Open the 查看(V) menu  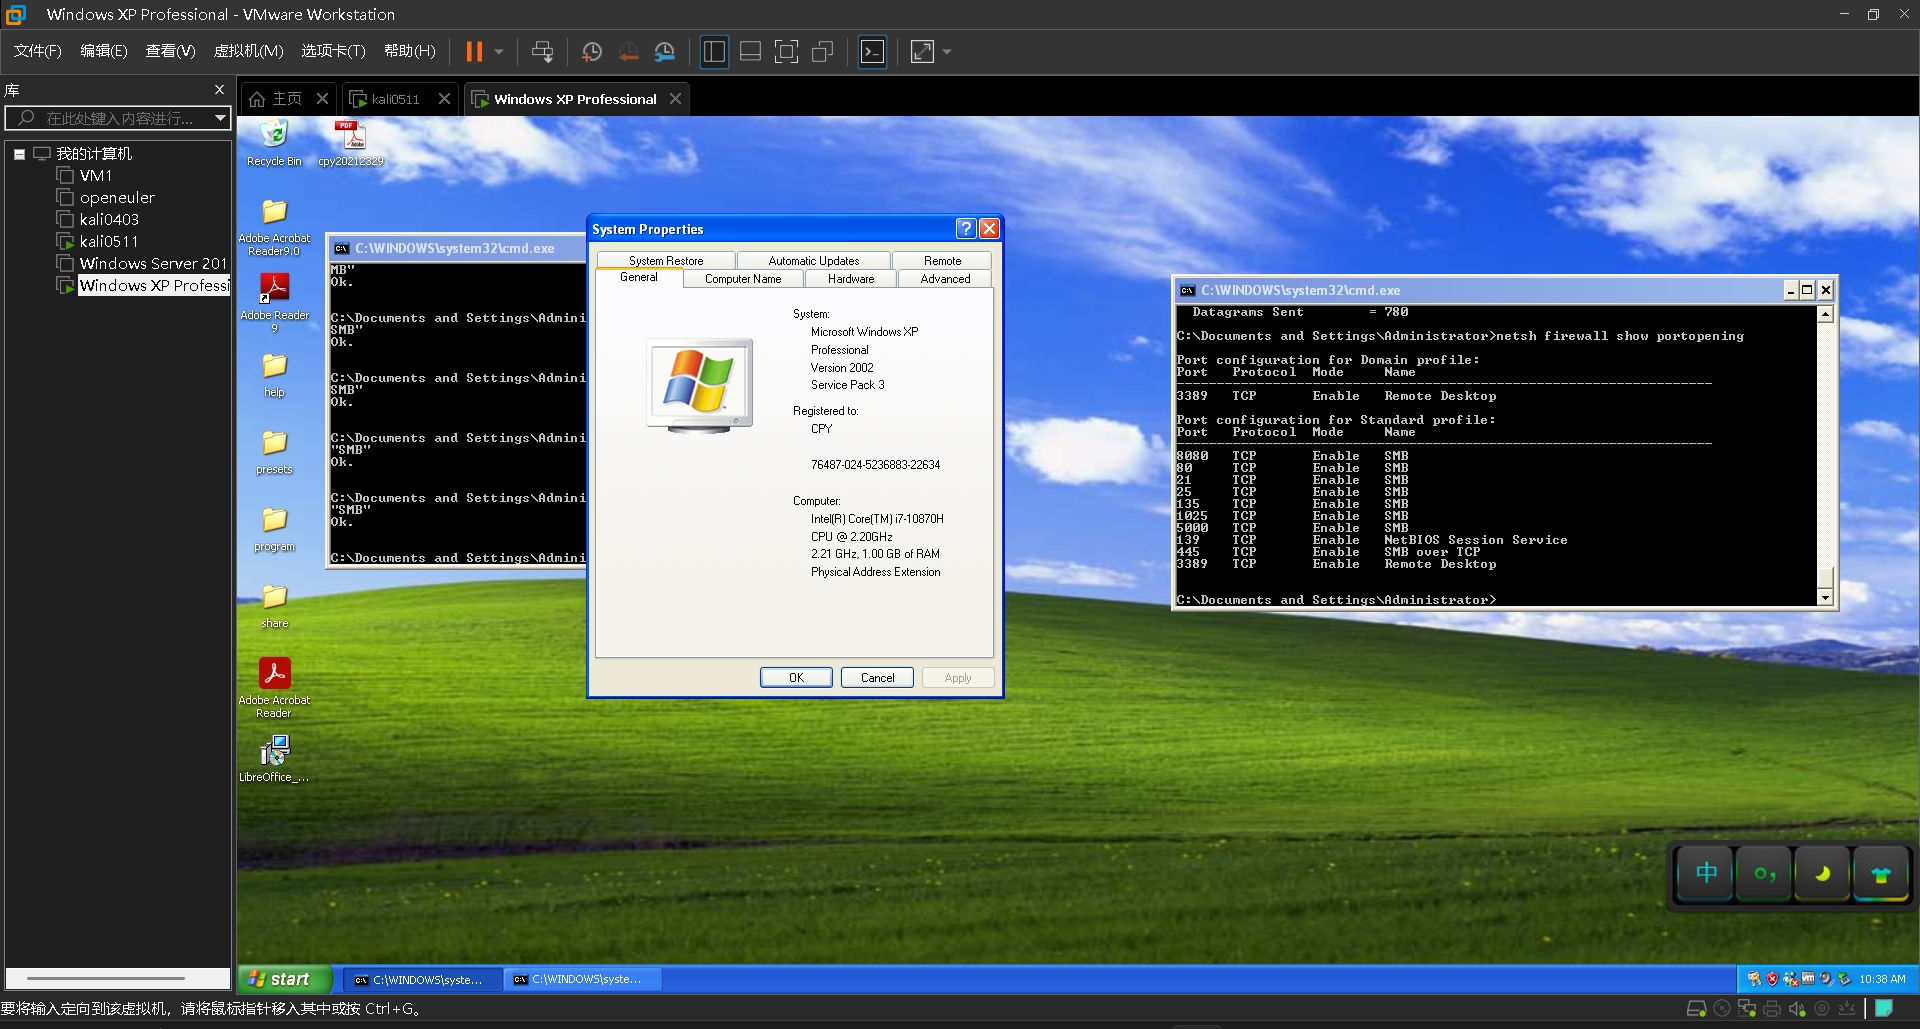pos(170,51)
